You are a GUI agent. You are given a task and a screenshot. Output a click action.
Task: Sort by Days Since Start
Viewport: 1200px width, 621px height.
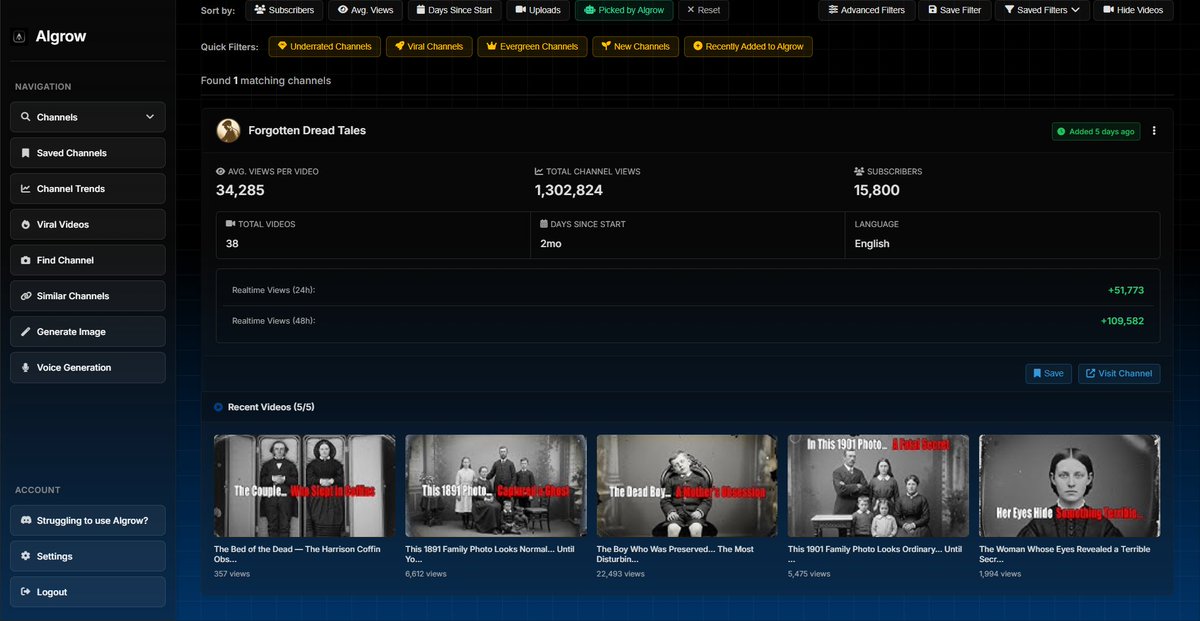tap(455, 10)
